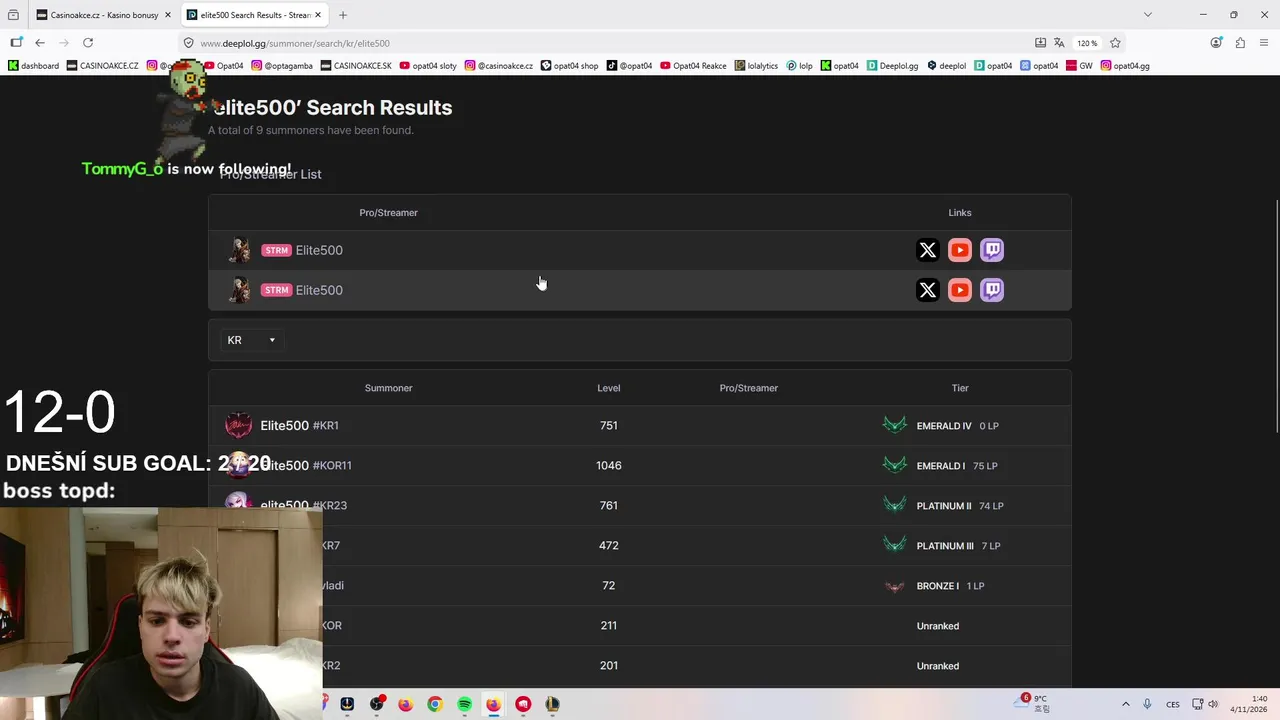Open the Firefox application menu
1280x720 pixels.
[1264, 43]
